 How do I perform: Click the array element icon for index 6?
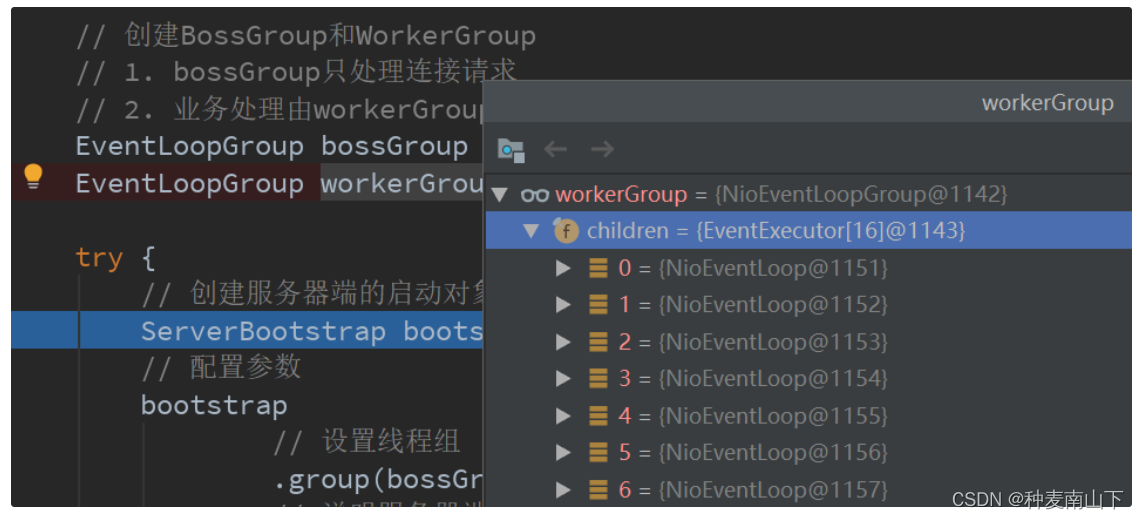click(x=598, y=490)
